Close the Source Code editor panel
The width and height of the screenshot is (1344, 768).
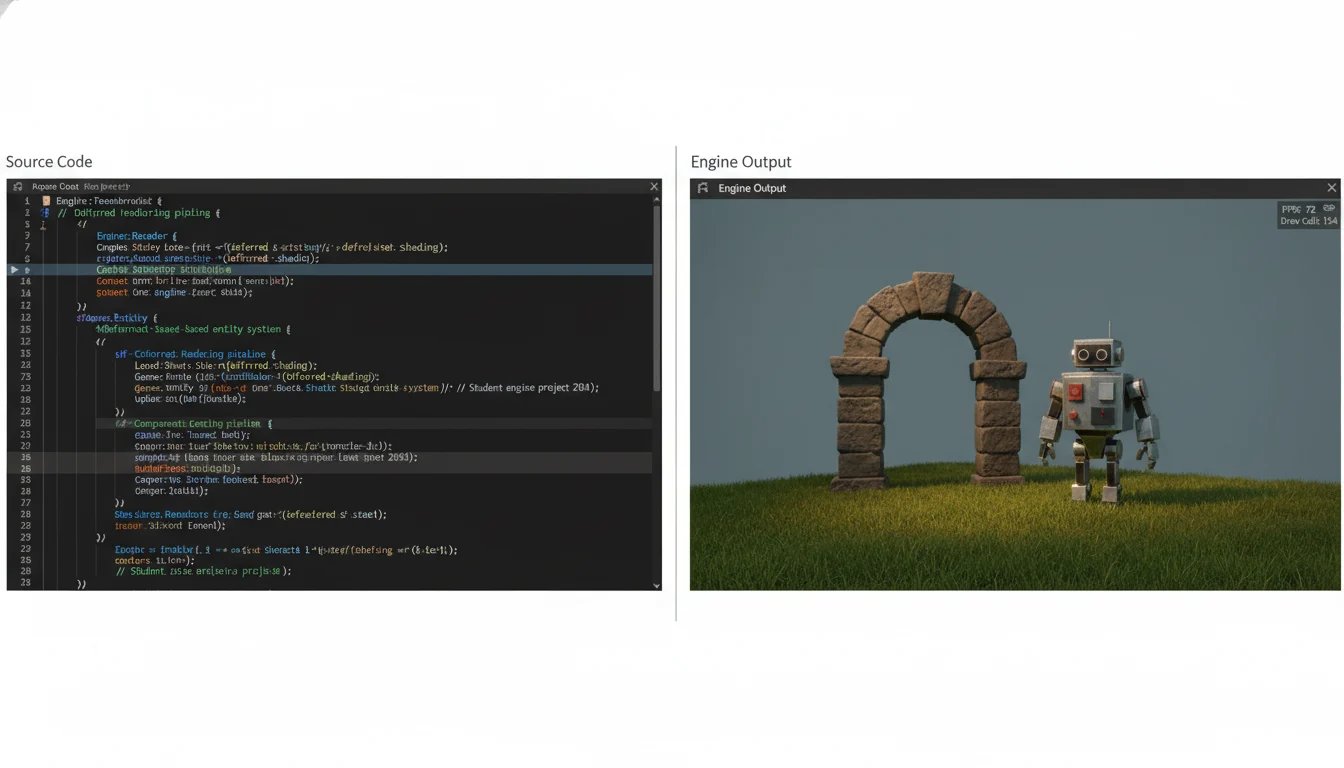click(654, 187)
